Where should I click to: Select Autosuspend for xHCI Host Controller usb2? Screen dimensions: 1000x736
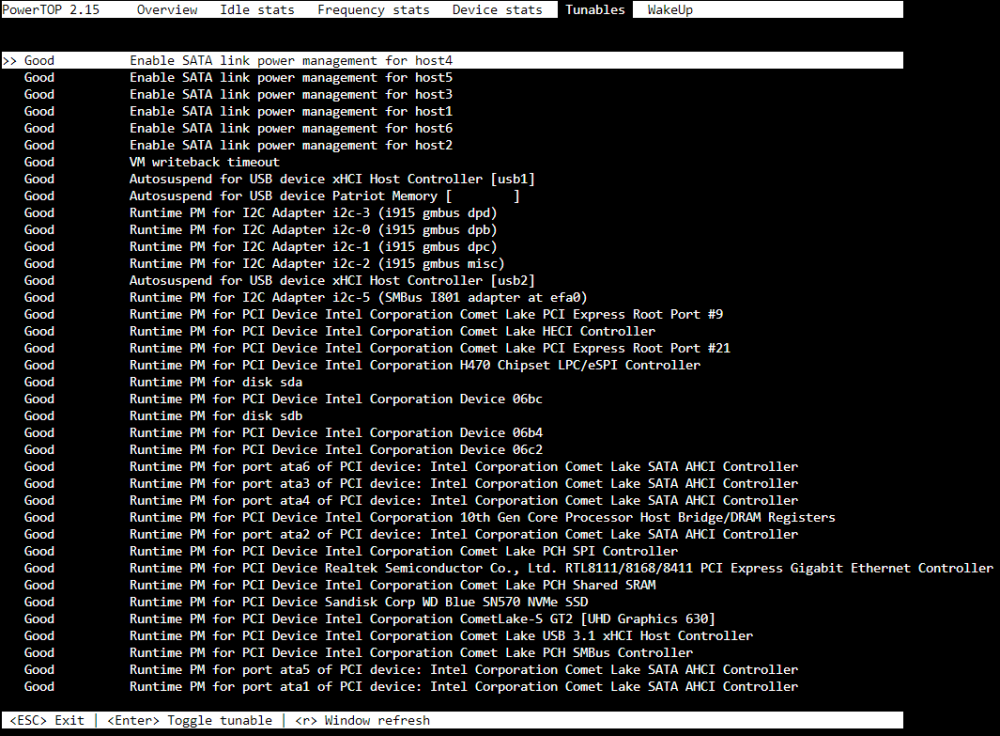(452, 280)
